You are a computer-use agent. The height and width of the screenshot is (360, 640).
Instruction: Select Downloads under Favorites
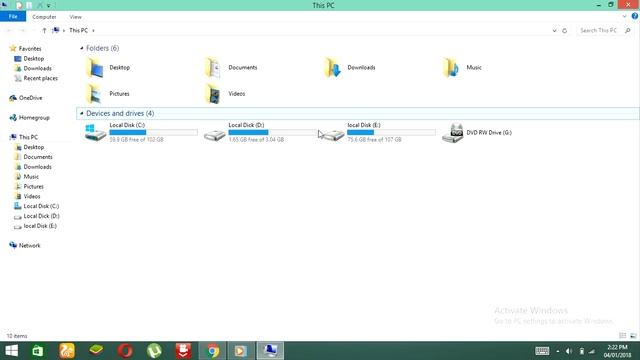[x=37, y=69]
